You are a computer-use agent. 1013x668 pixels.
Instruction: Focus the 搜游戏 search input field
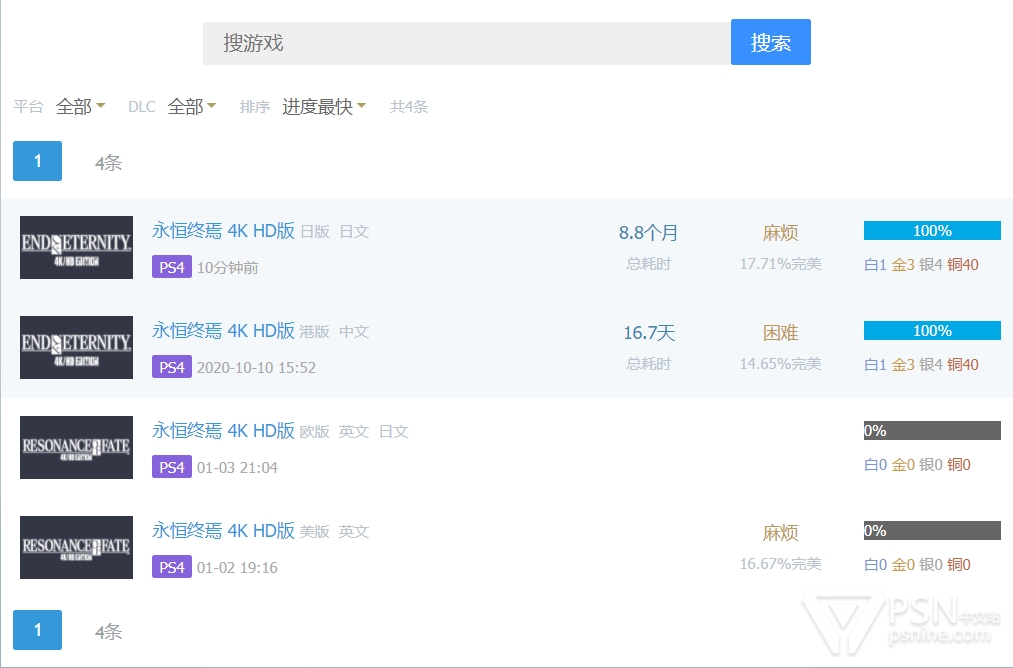pos(466,43)
